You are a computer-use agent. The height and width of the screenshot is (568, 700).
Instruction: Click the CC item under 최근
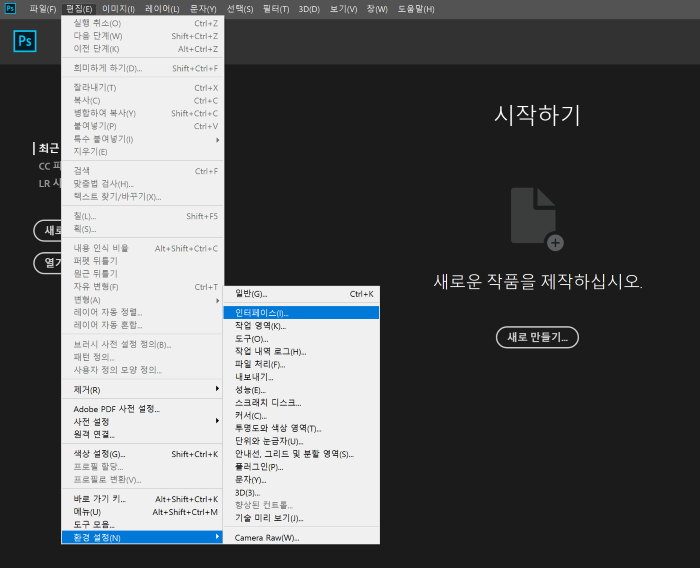tap(49, 166)
